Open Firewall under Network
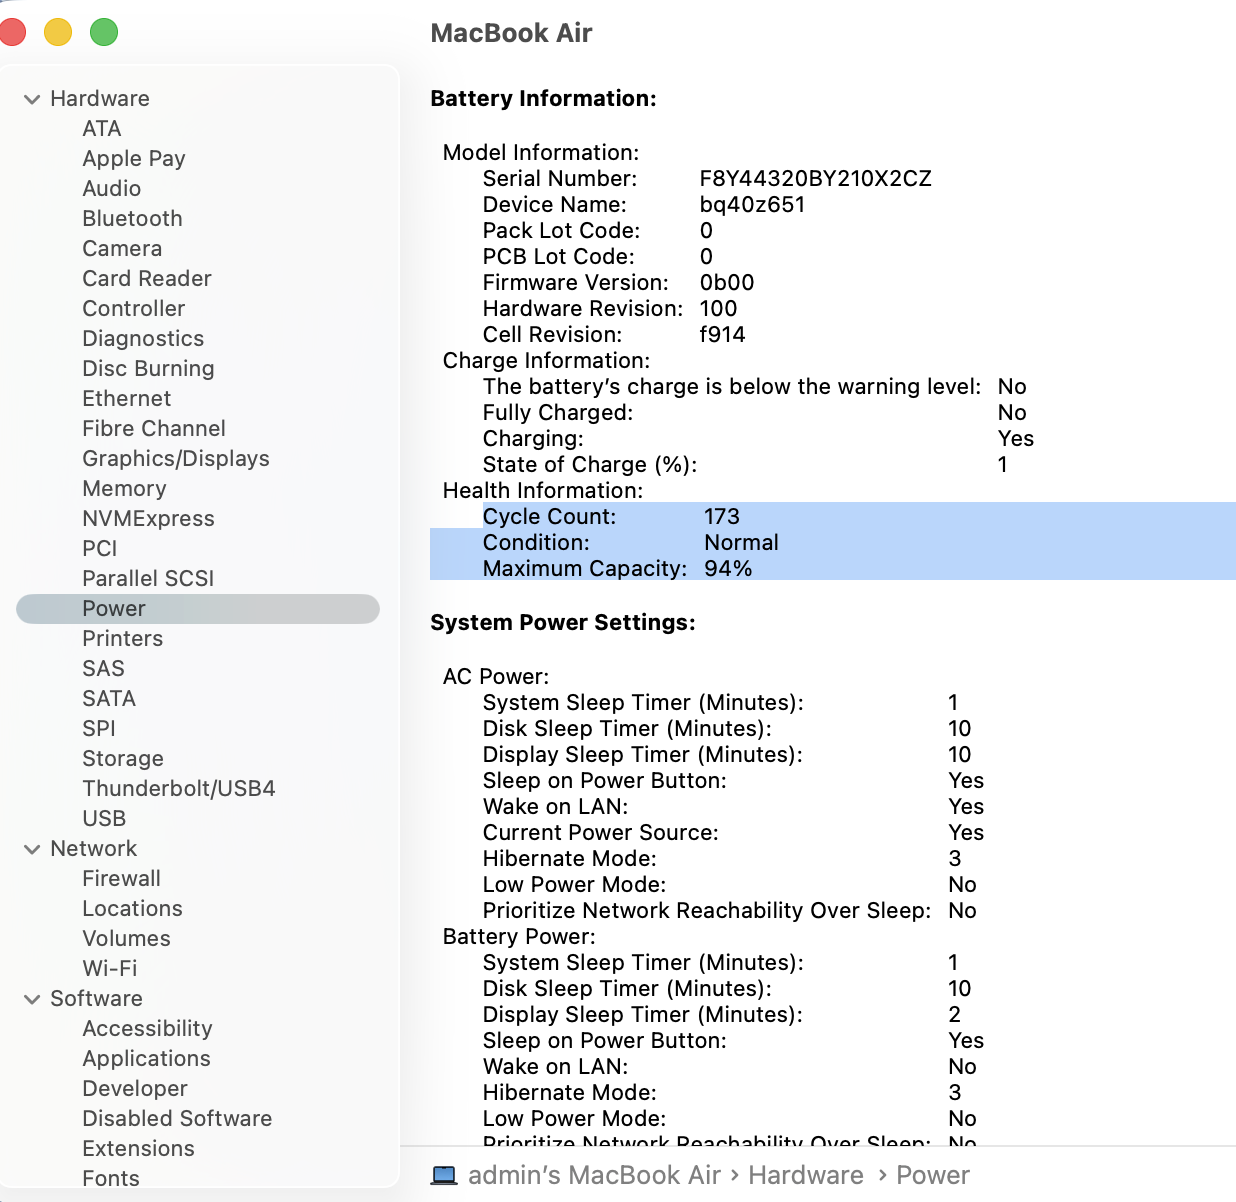 point(122,879)
